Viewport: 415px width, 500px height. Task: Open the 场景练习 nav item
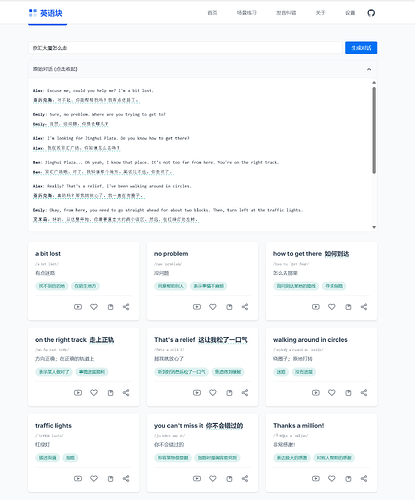(247, 13)
